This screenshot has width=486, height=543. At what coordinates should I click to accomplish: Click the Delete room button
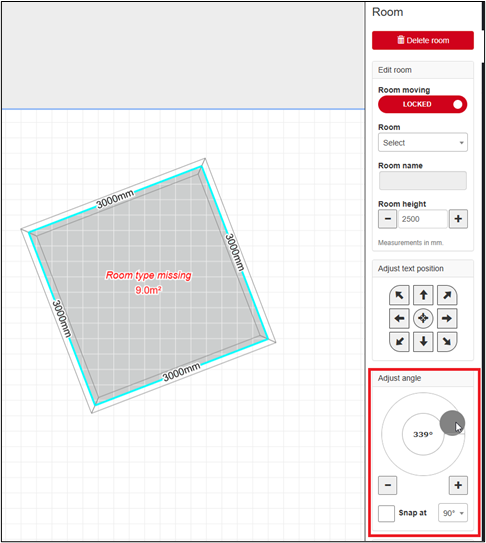[x=423, y=40]
